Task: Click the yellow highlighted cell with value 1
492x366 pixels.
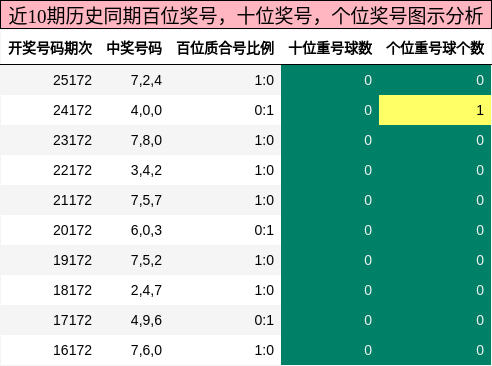Action: click(x=435, y=110)
